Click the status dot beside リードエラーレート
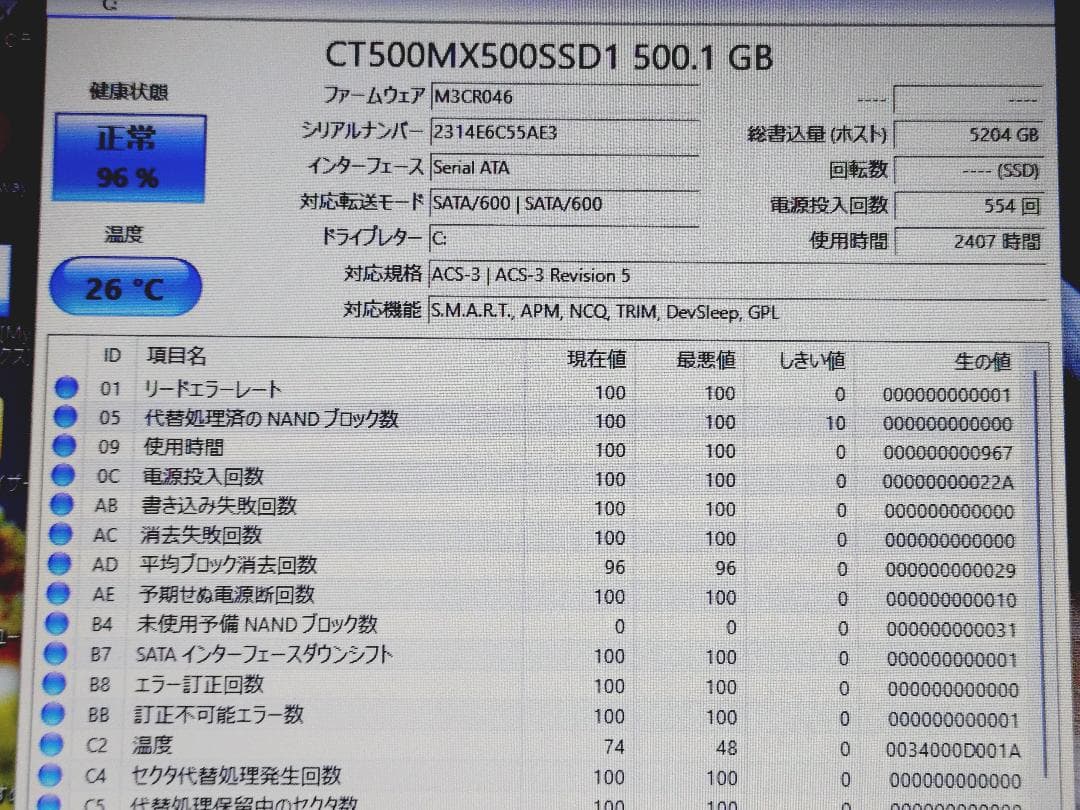 coord(65,390)
